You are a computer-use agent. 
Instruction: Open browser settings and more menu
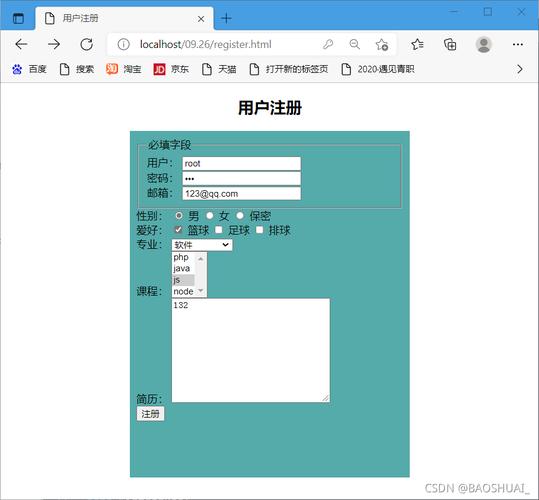518,44
